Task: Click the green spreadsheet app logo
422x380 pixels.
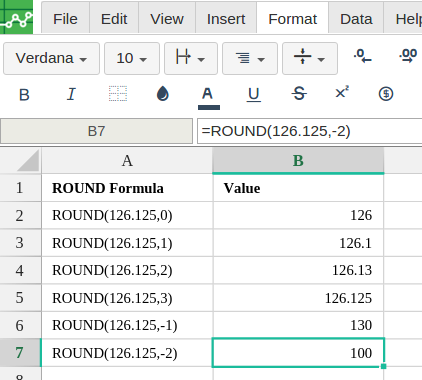Action: [16, 17]
